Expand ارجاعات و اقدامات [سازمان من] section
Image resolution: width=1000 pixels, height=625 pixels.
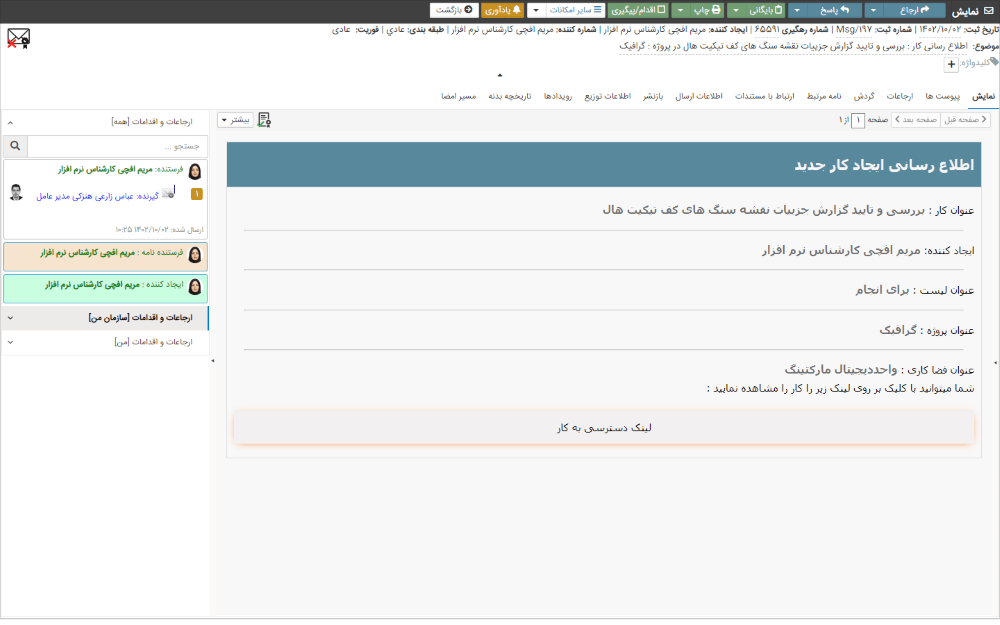9,318
